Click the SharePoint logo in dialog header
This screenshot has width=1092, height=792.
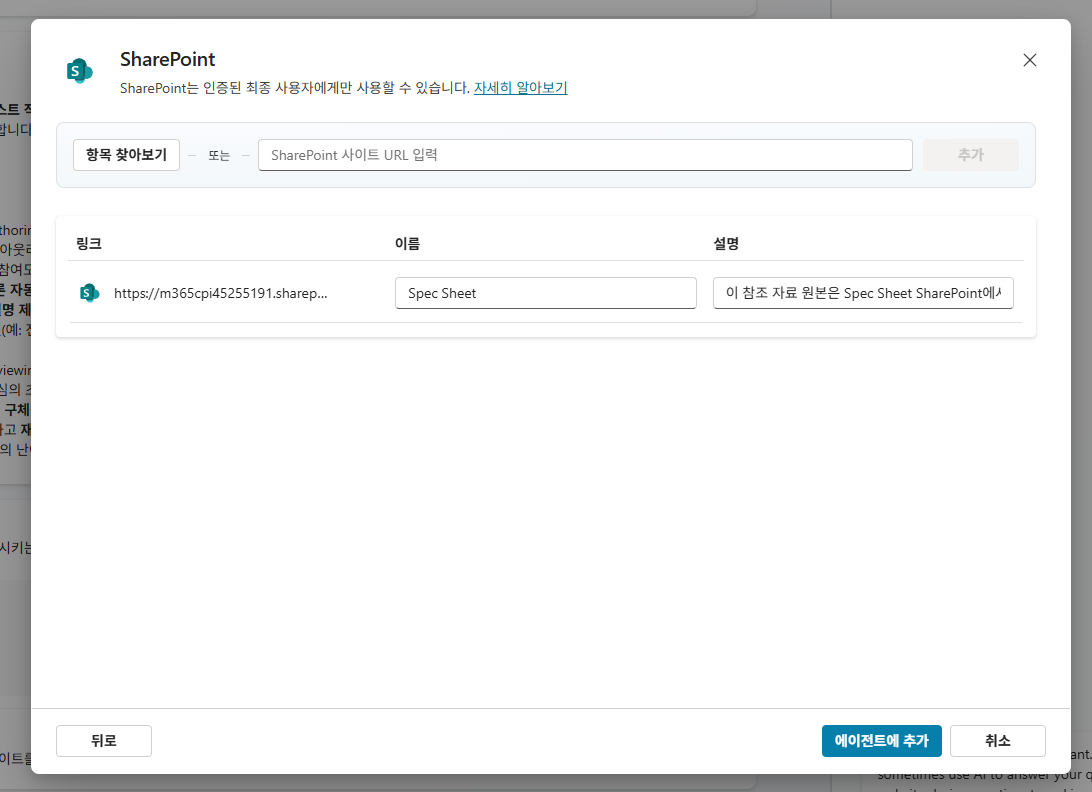pos(79,71)
